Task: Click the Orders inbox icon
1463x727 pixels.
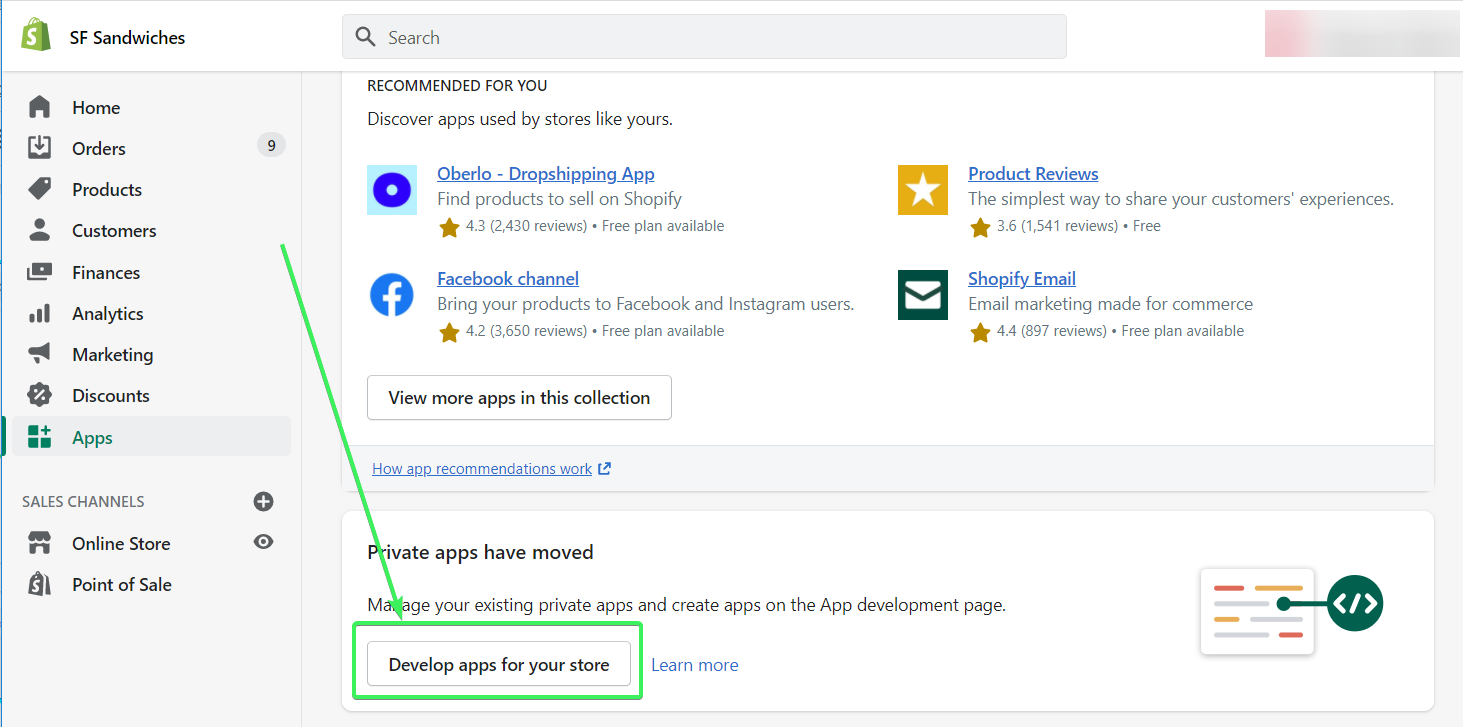Action: [39, 148]
